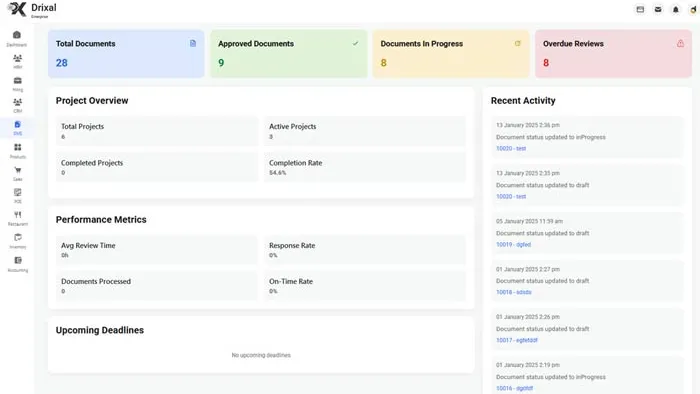This screenshot has width=700, height=394.
Task: Click the document icon on Total Documents card
Action: (193, 43)
